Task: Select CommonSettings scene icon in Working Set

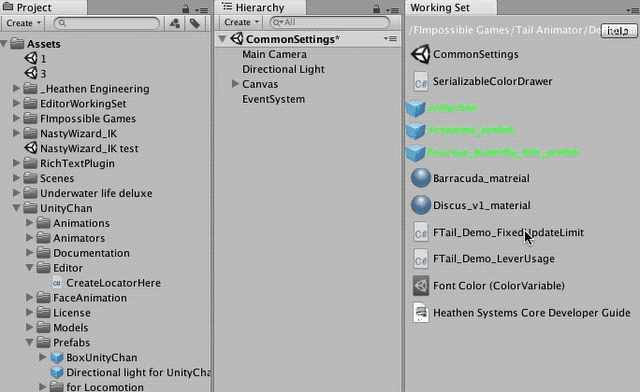Action: click(x=420, y=54)
